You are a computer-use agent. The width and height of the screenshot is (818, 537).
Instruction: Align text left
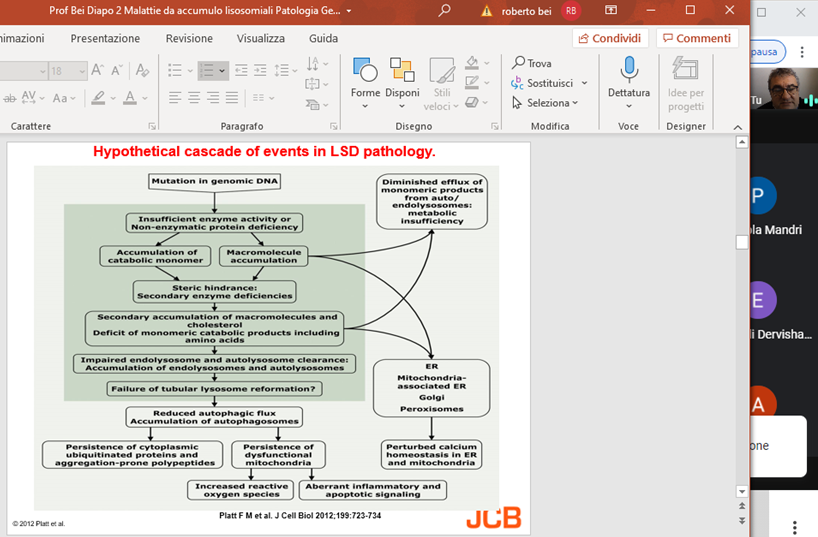tap(175, 98)
